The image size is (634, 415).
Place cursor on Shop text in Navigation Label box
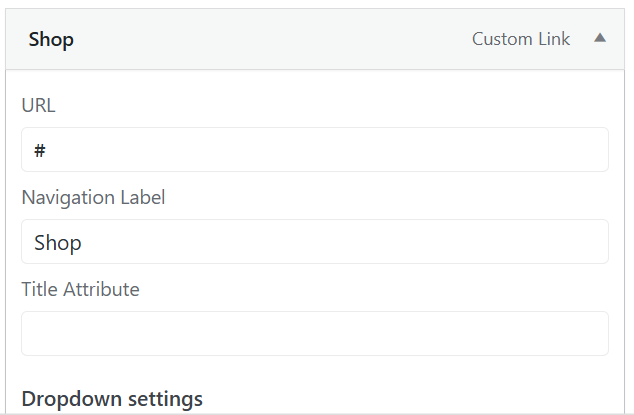(x=58, y=243)
